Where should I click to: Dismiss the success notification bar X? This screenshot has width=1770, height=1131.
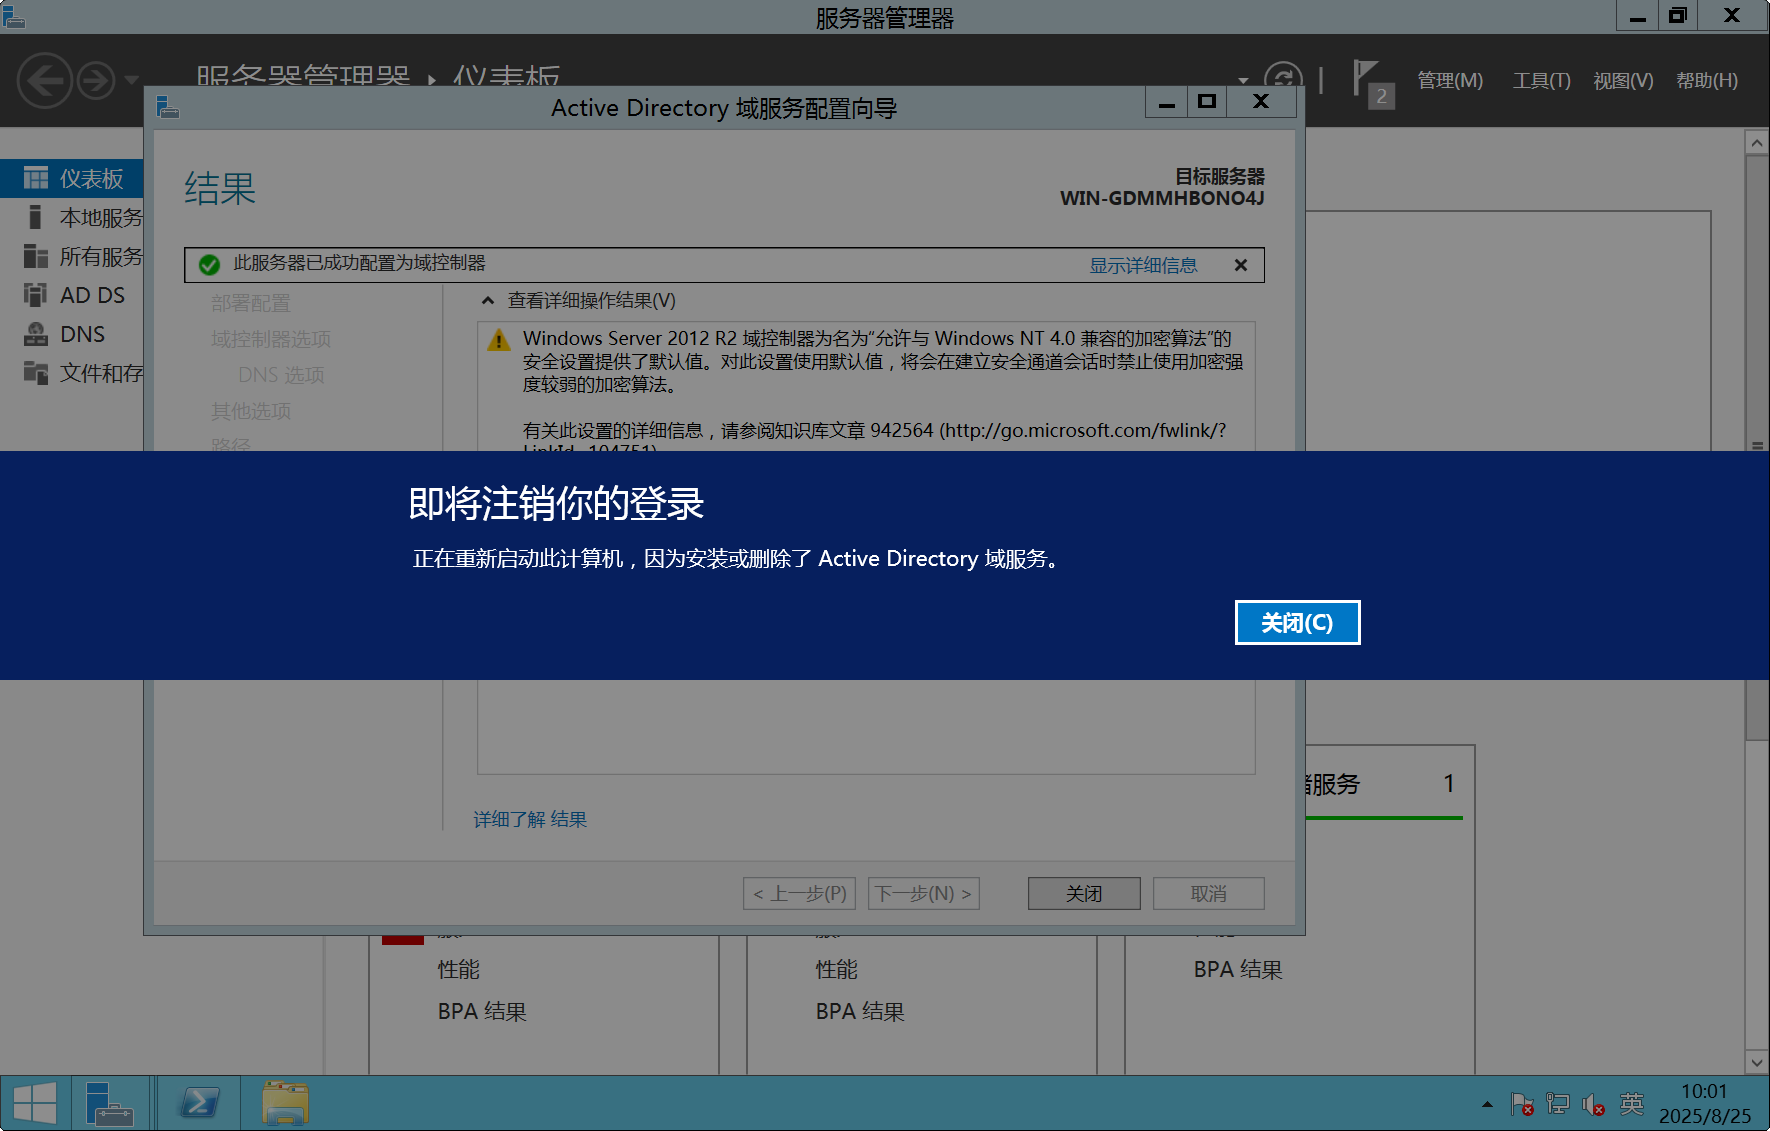[x=1240, y=265]
